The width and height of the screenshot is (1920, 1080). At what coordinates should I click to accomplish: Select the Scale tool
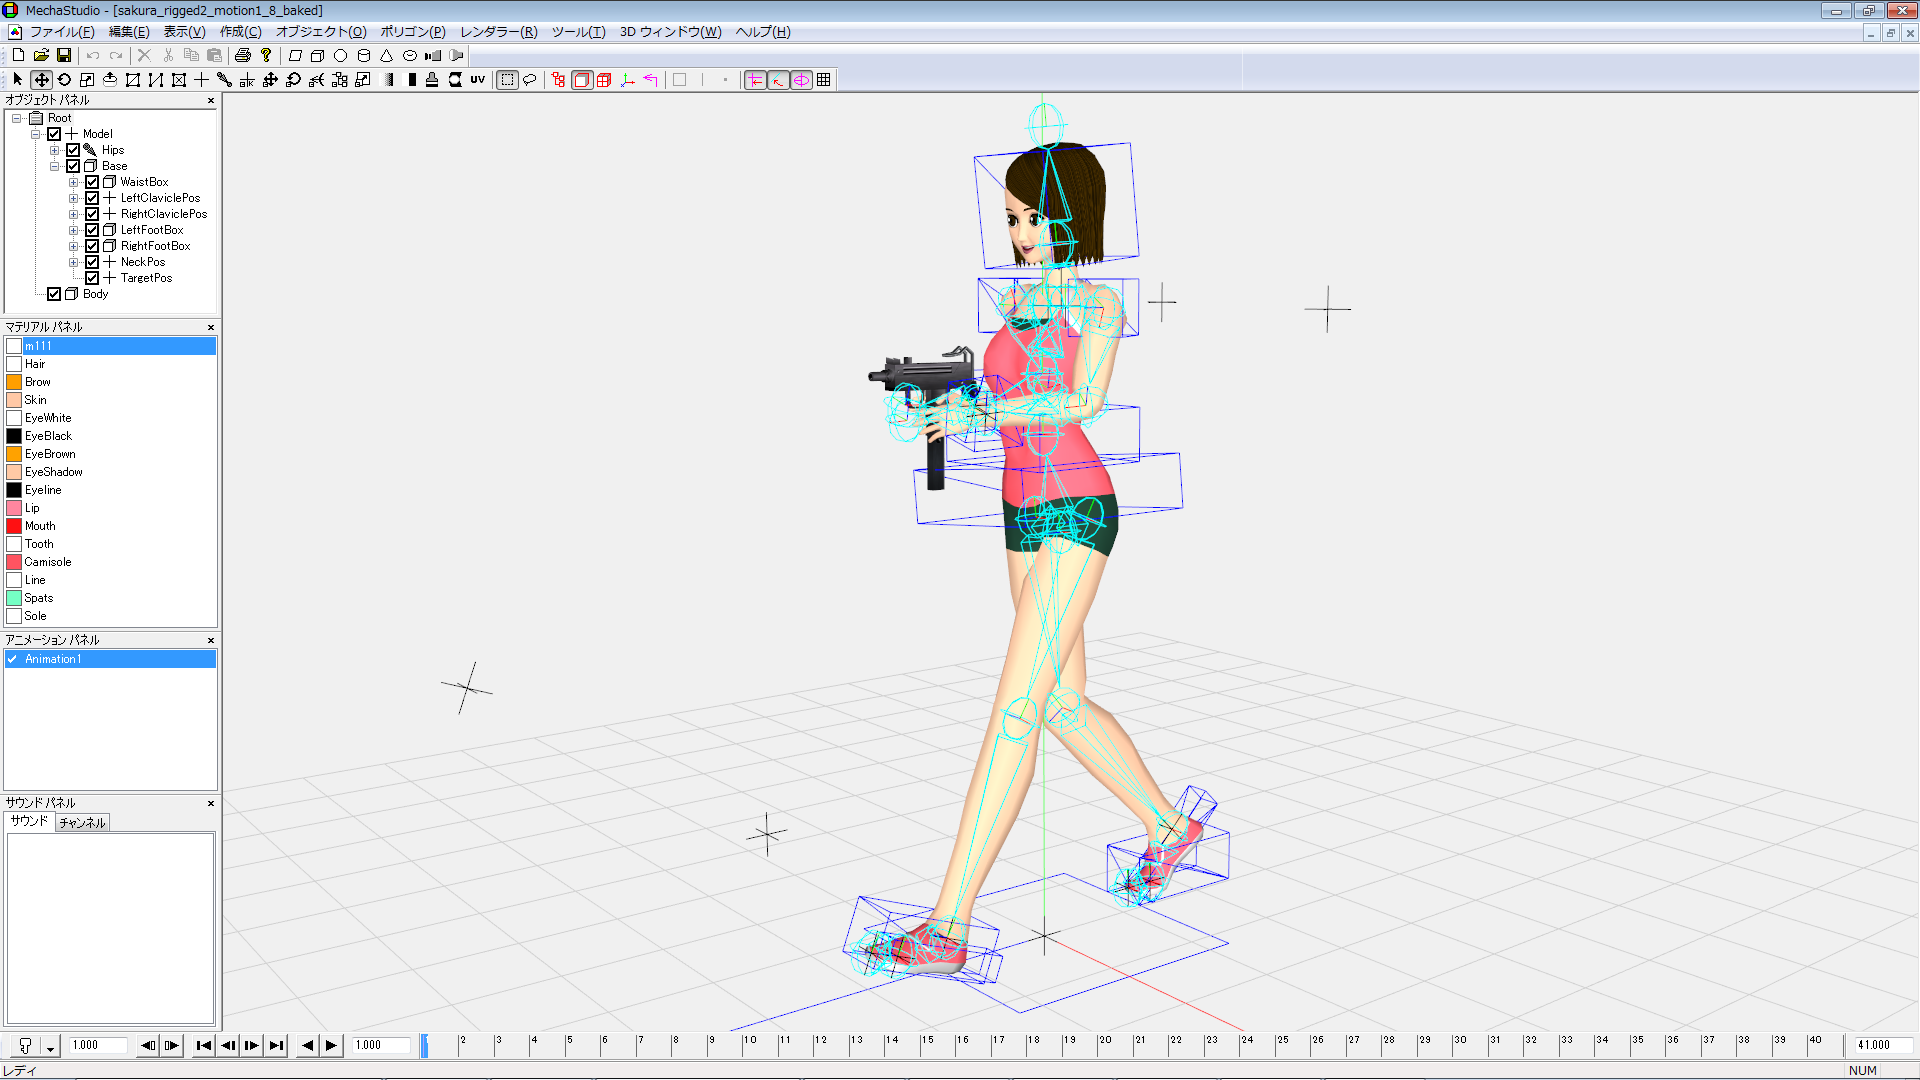point(87,80)
